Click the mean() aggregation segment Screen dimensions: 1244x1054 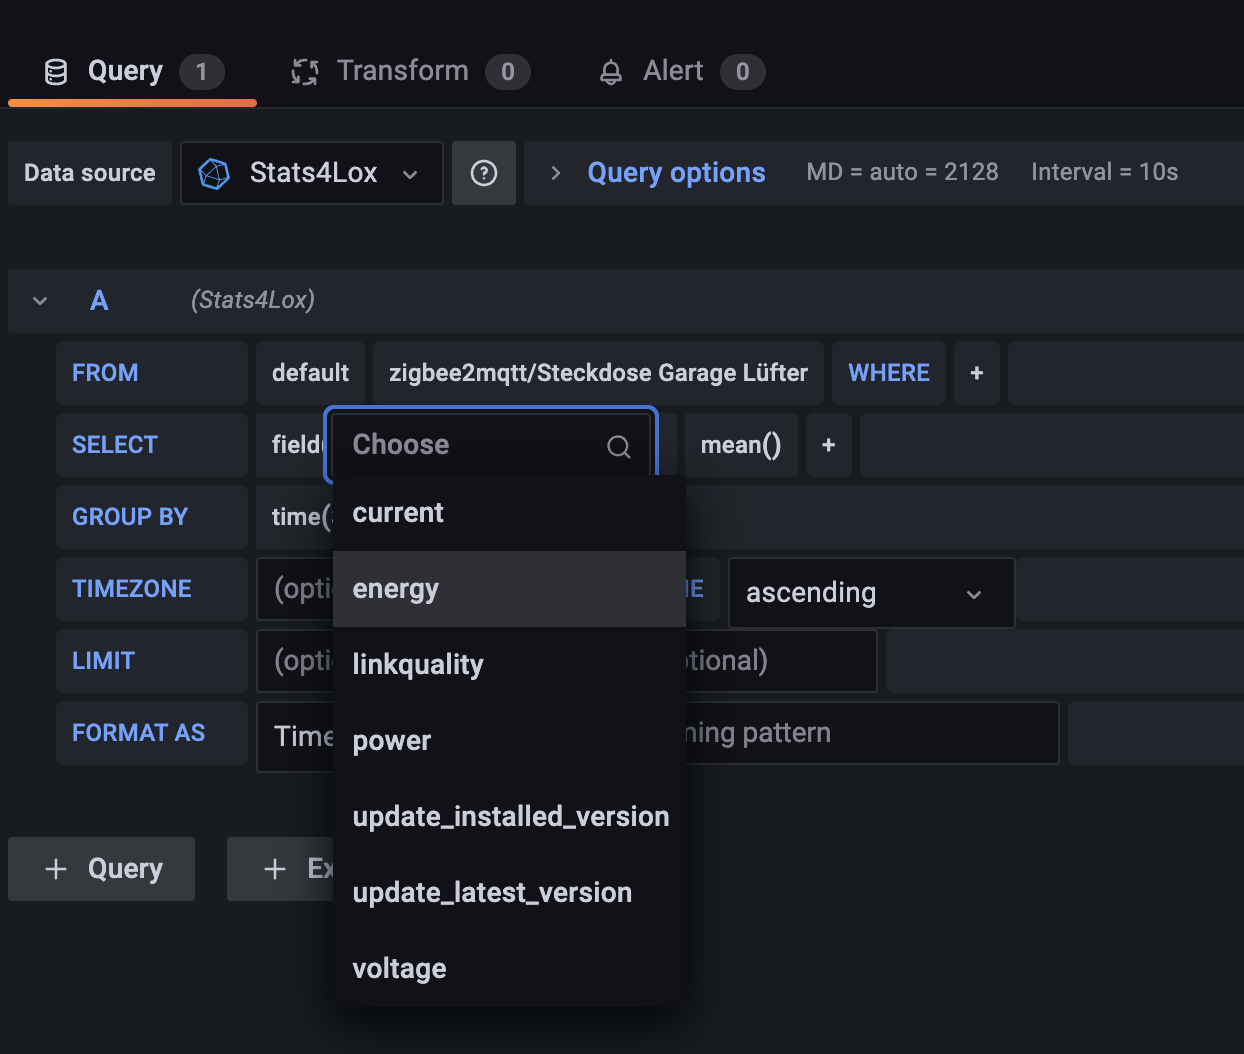[741, 445]
